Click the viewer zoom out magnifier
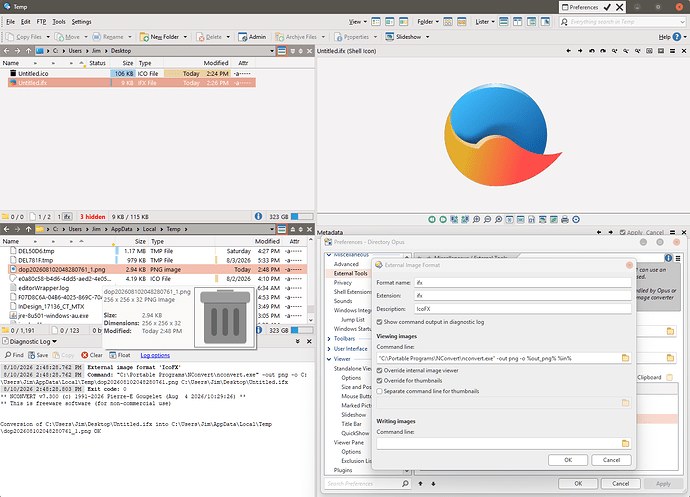This screenshot has height=497, width=690. (487, 219)
